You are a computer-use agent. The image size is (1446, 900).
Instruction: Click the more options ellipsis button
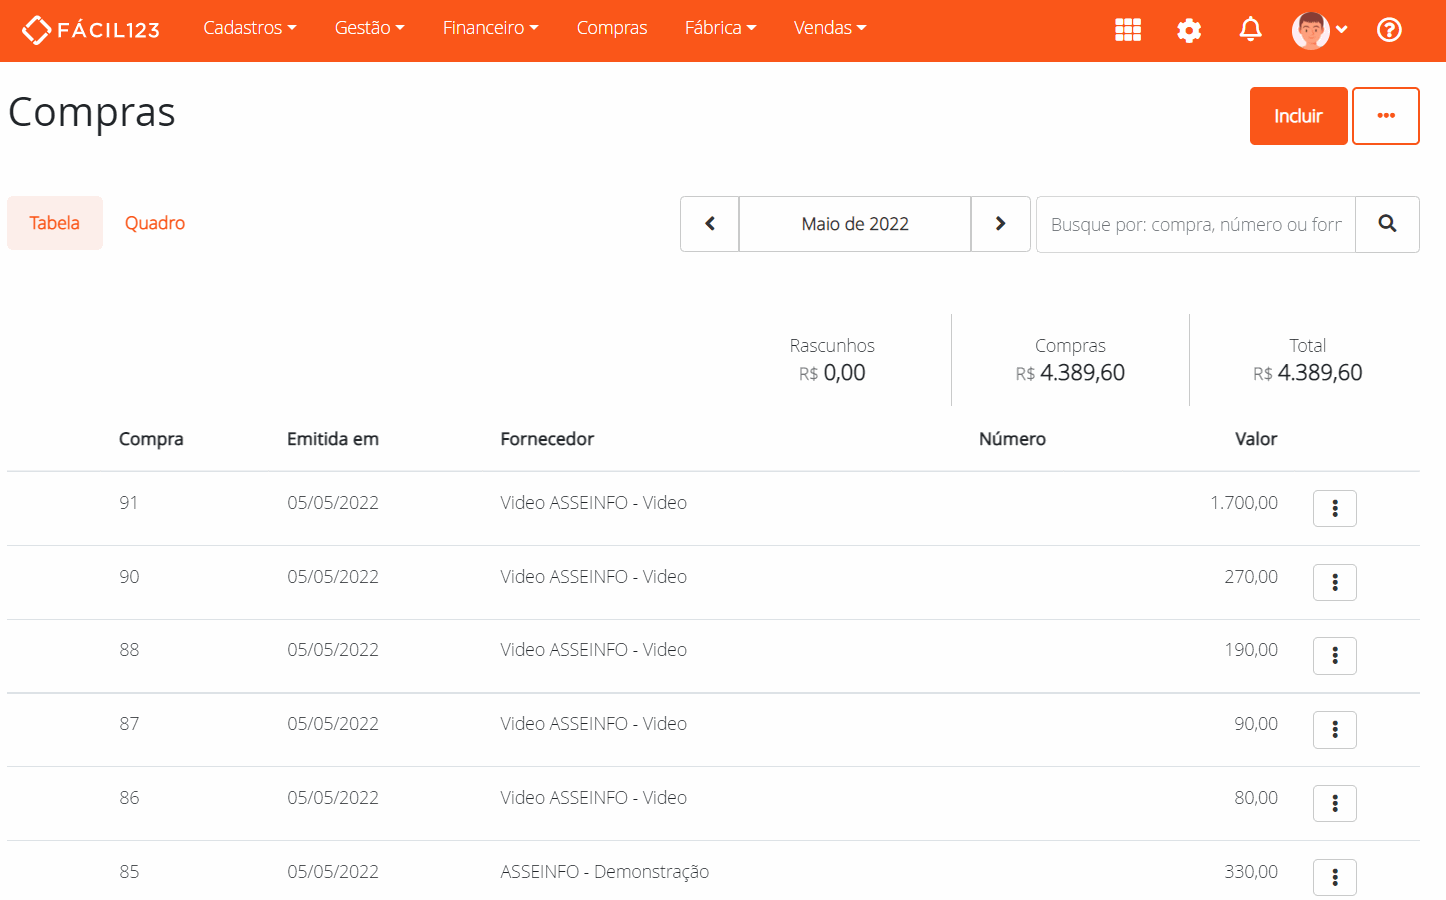pos(1385,116)
